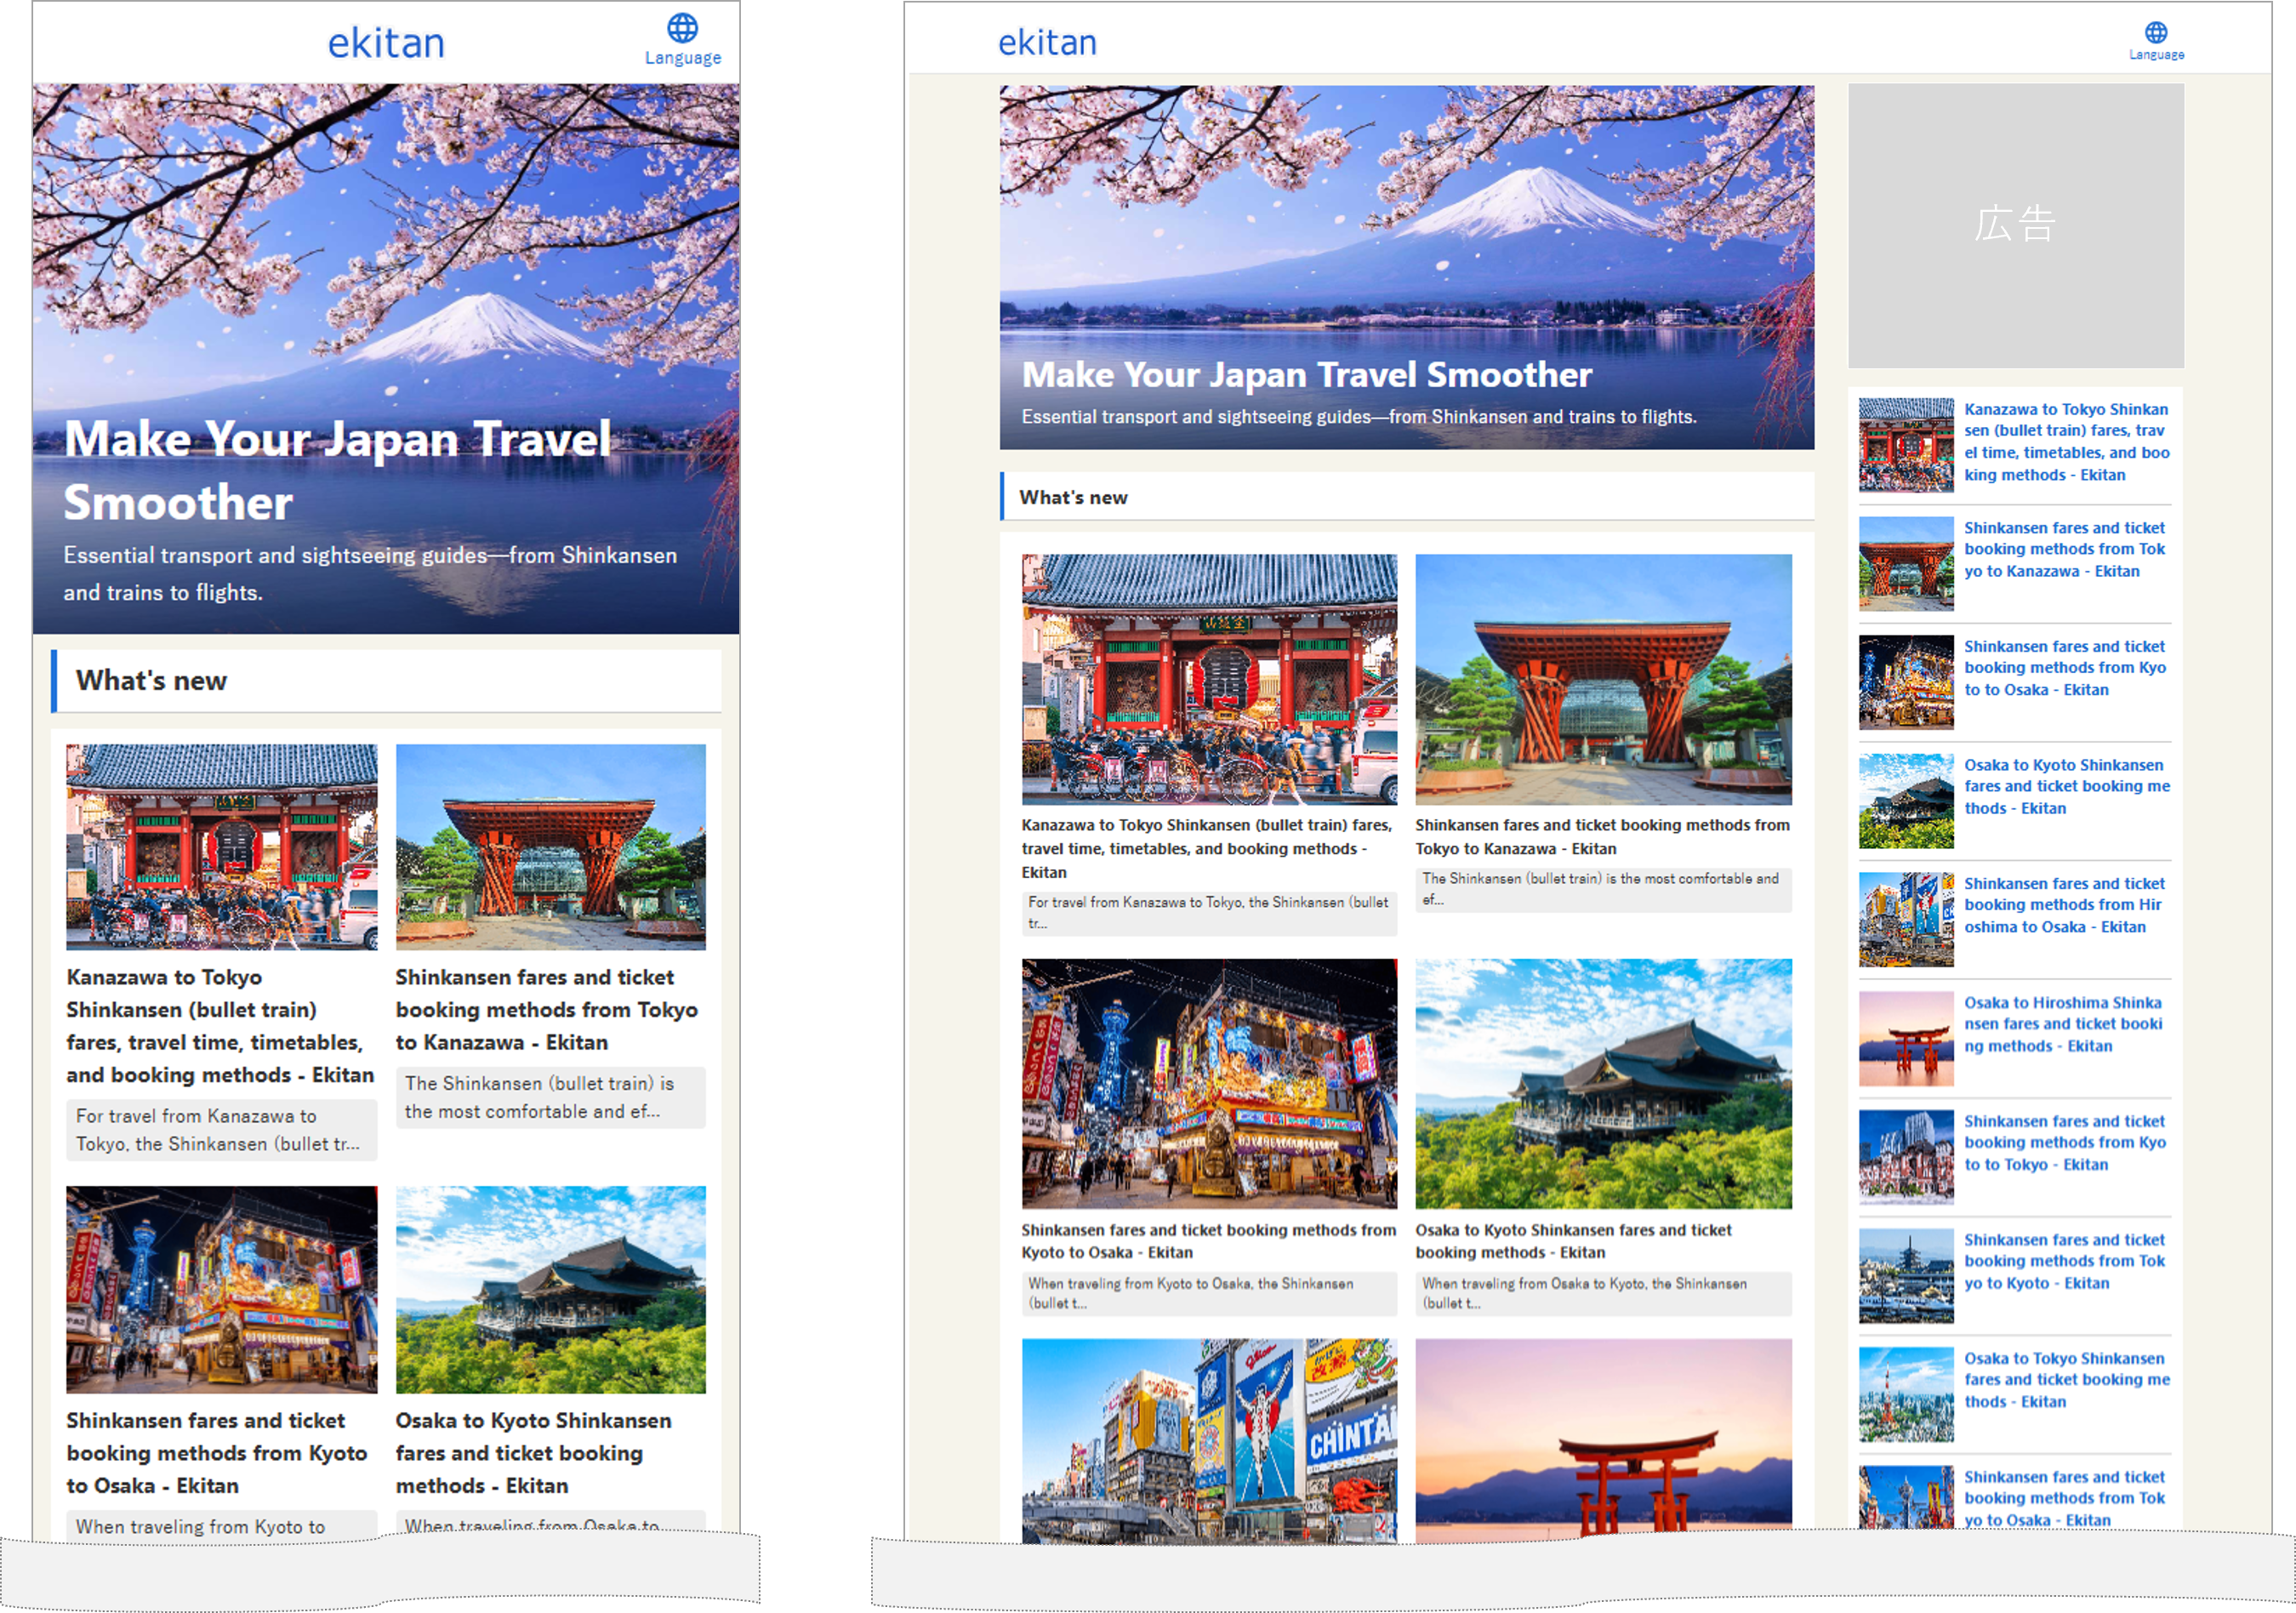Open sidebar link Kanazawa to Tokyo Shinkansen fares

coord(2066,442)
